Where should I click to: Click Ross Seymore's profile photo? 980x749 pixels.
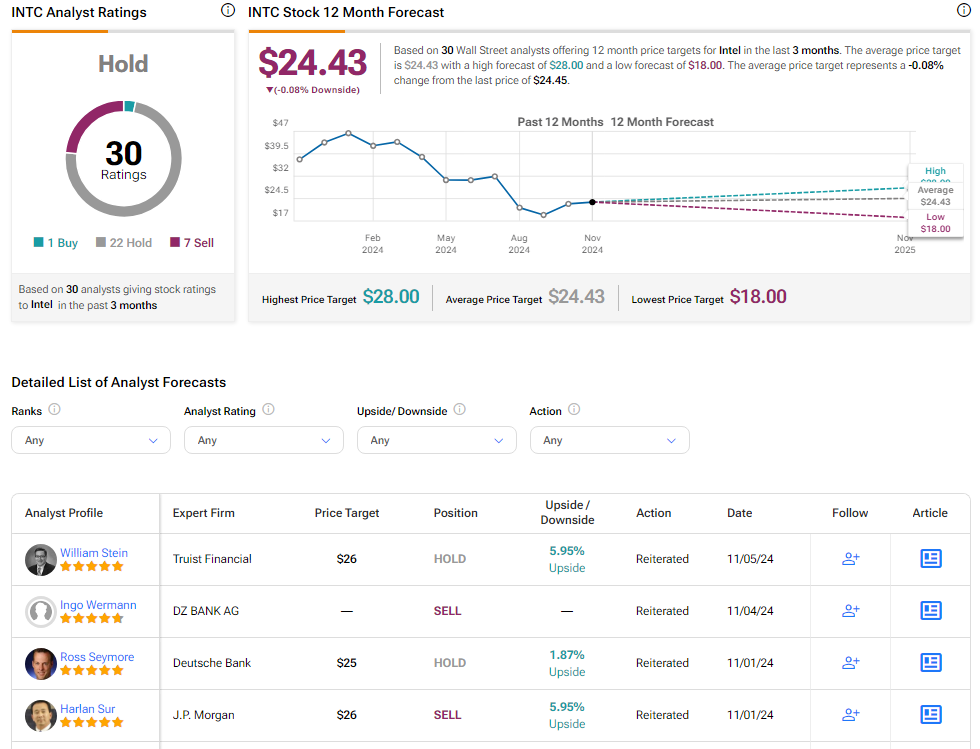41,664
